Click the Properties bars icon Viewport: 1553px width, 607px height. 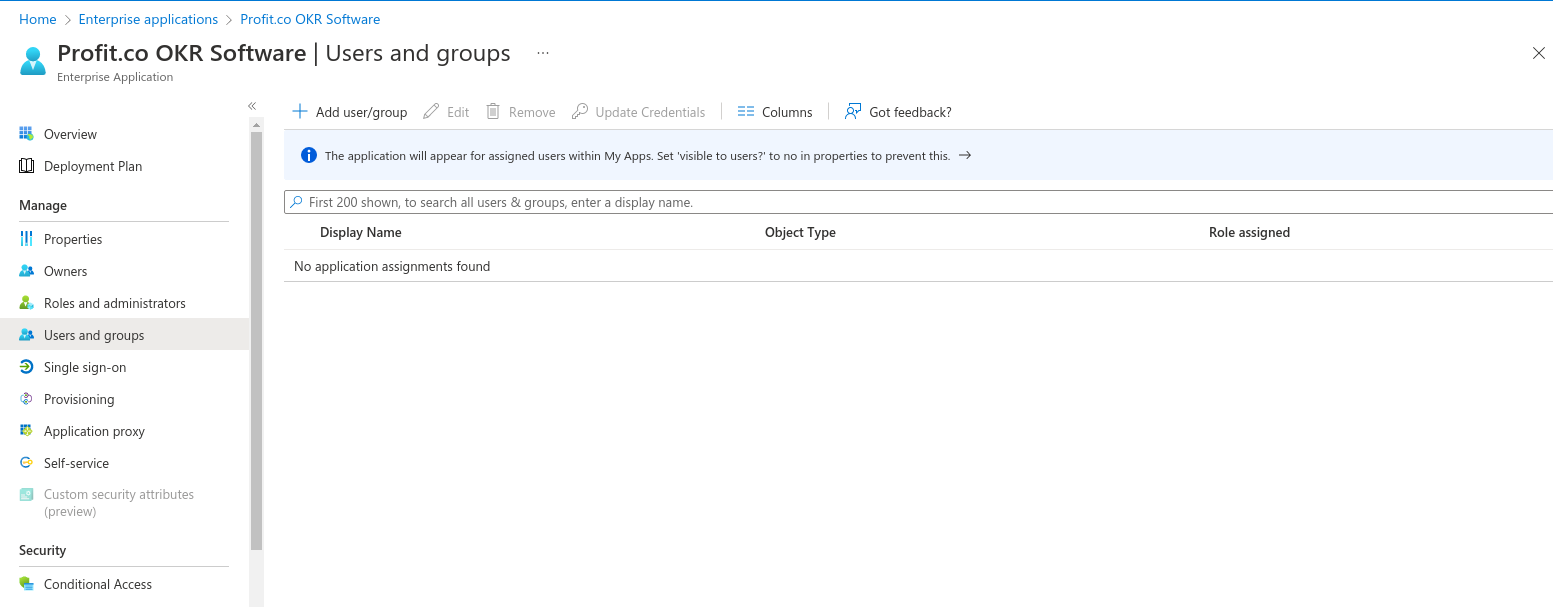pos(26,239)
